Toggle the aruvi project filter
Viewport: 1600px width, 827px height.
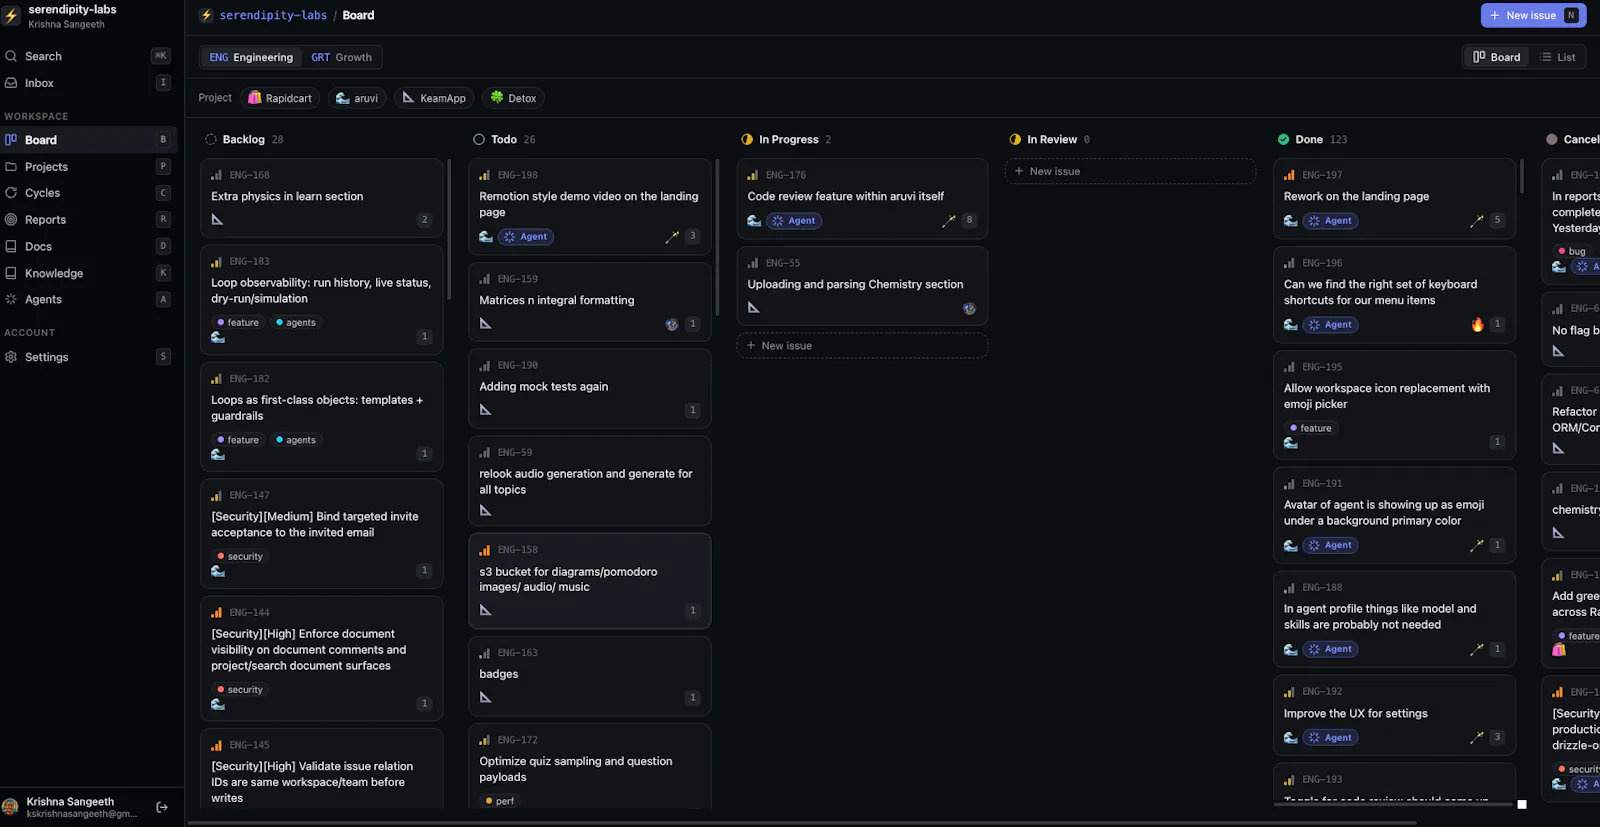357,98
